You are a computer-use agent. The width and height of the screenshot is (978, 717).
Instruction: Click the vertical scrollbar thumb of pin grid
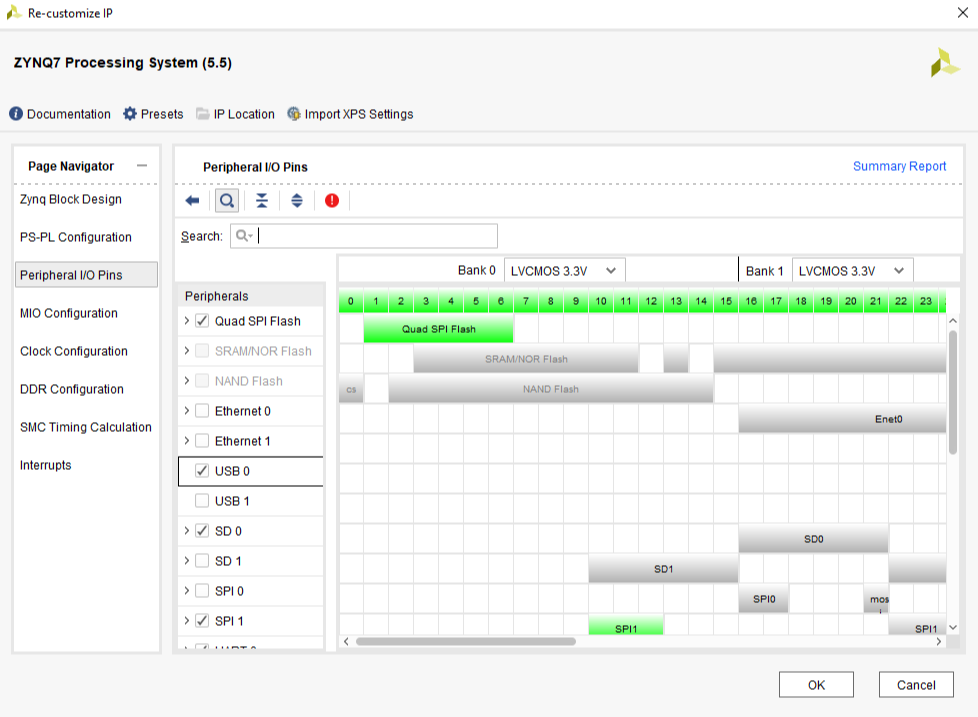952,392
